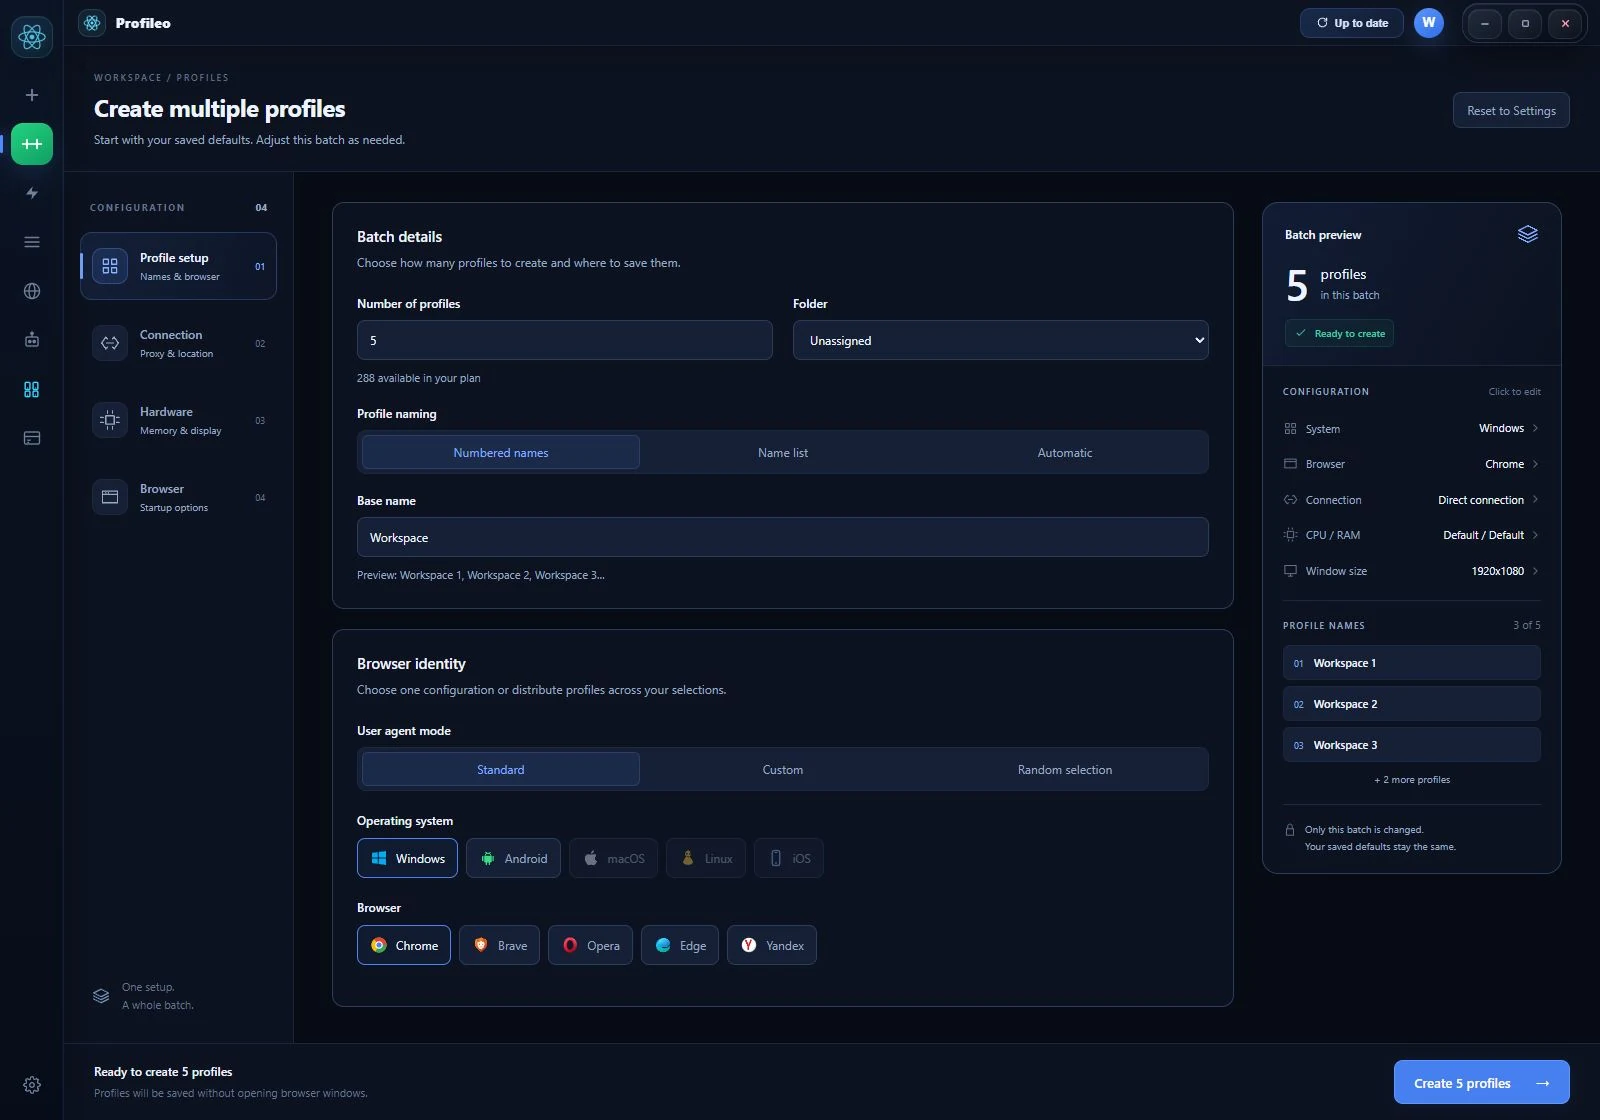Expand the Browser Chrome configuration row
The image size is (1600, 1120).
coord(1411,464)
